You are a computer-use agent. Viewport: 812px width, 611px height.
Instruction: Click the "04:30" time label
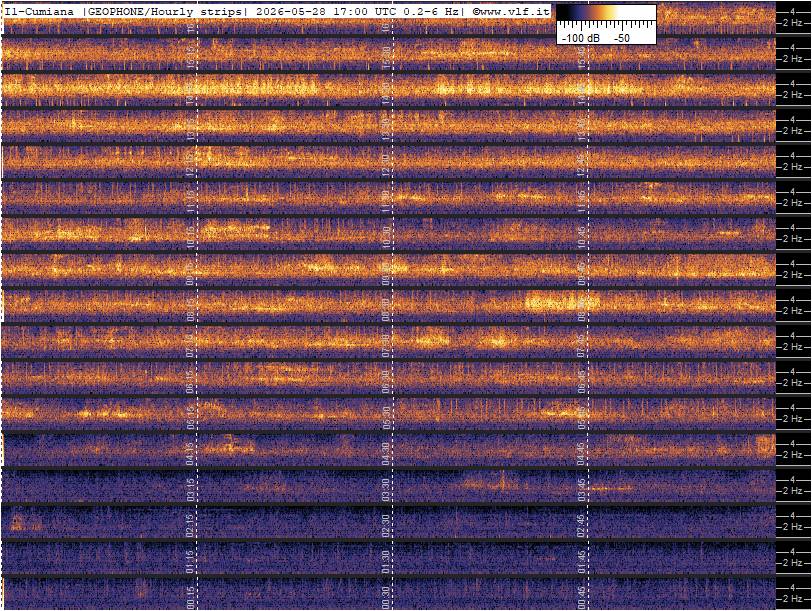click(386, 454)
